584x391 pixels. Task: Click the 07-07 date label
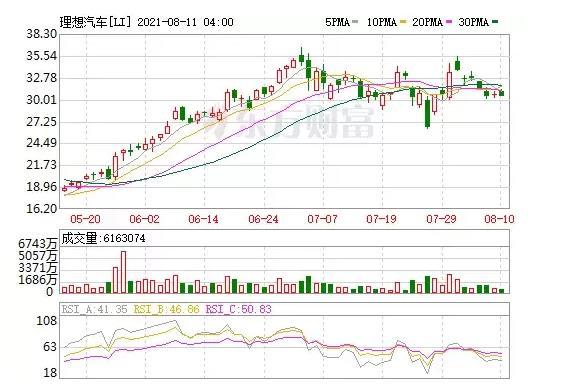click(322, 219)
